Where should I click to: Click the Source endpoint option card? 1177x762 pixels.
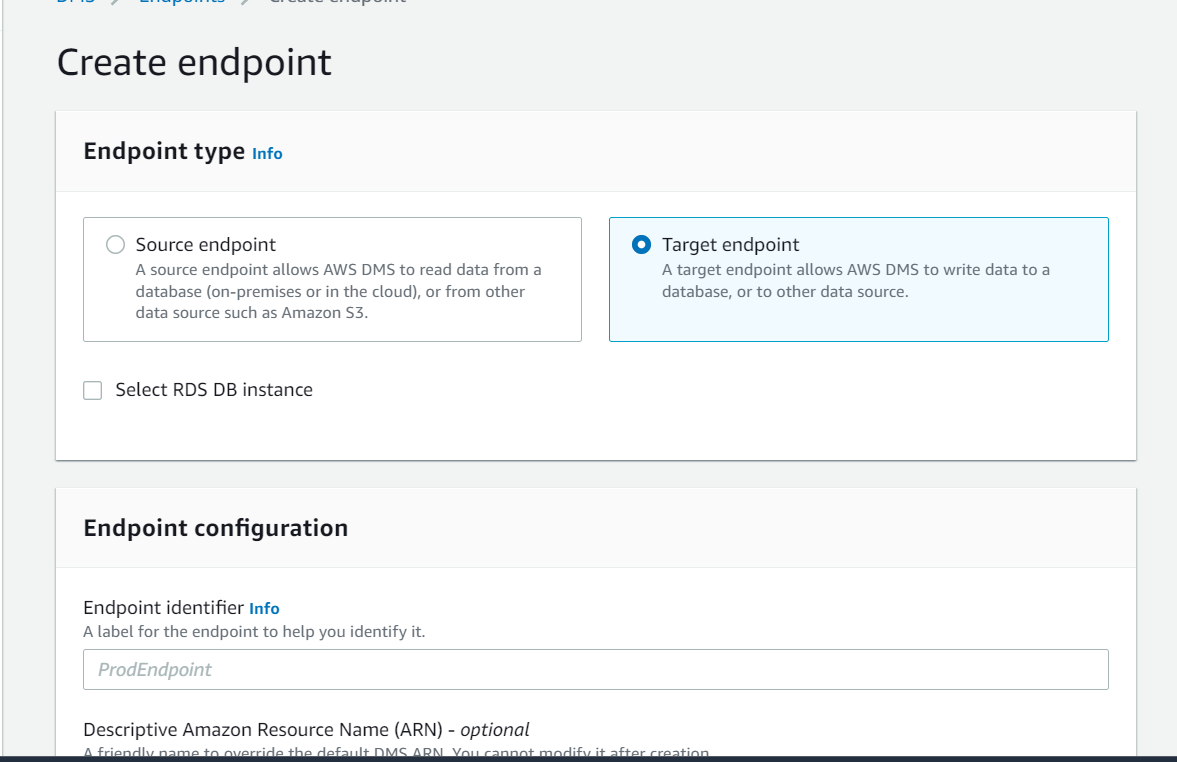pos(332,279)
